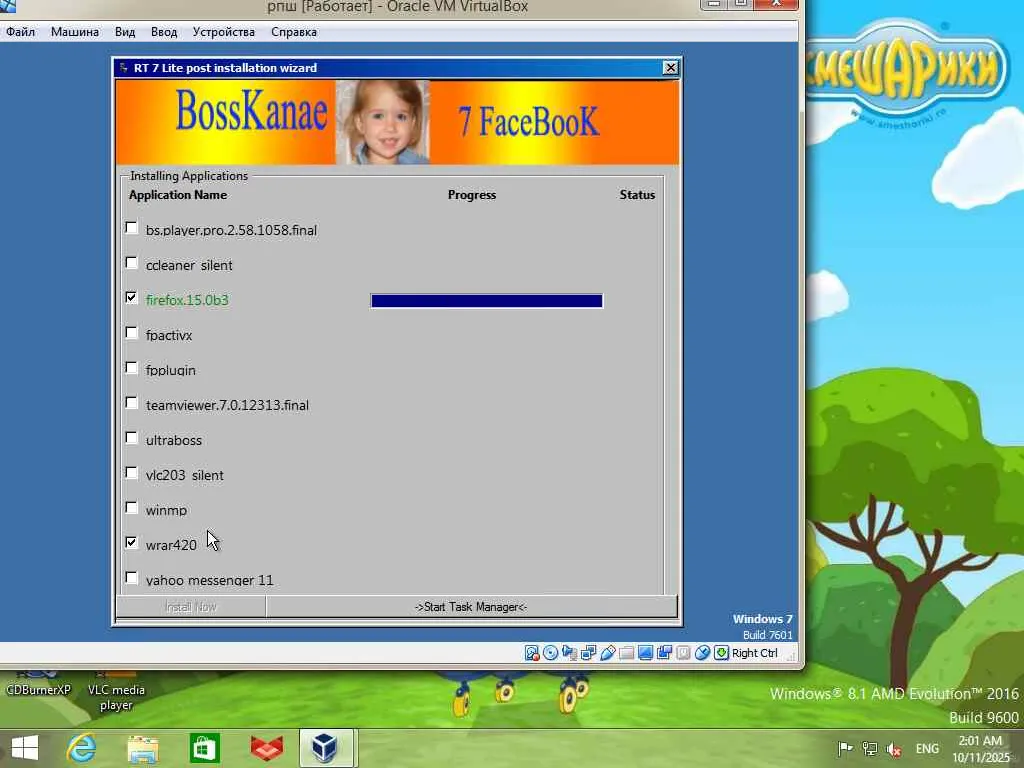The width and height of the screenshot is (1024, 768).
Task: Tick the winmp checkbox
Action: click(131, 508)
